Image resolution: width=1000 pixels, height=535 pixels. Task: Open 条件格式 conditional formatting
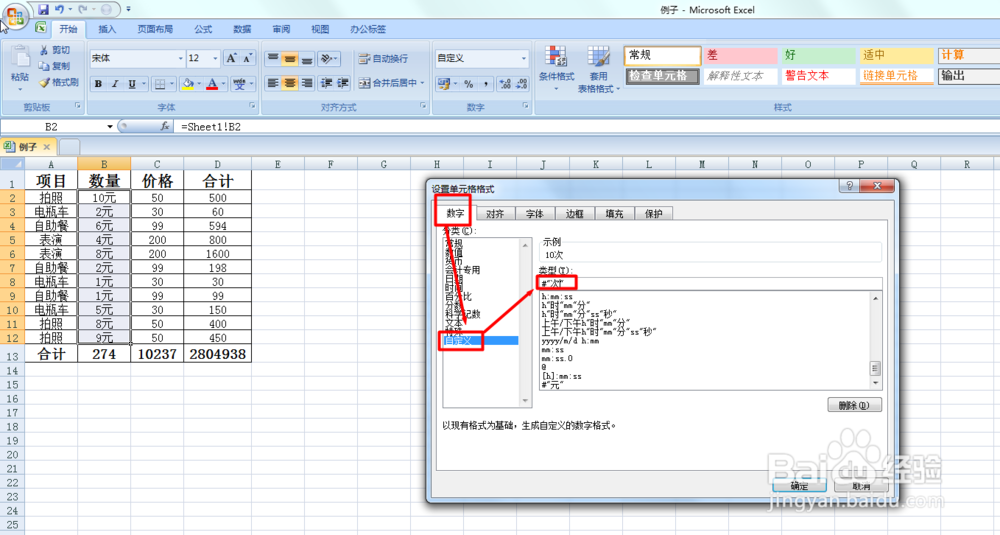556,69
